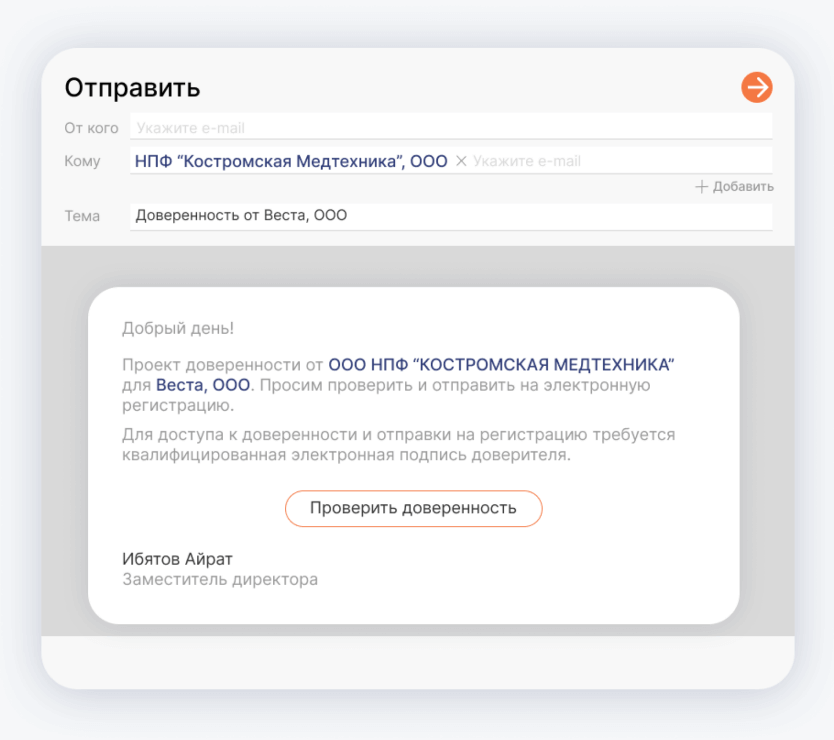Click the signature name Ибятов Айрат

177,559
